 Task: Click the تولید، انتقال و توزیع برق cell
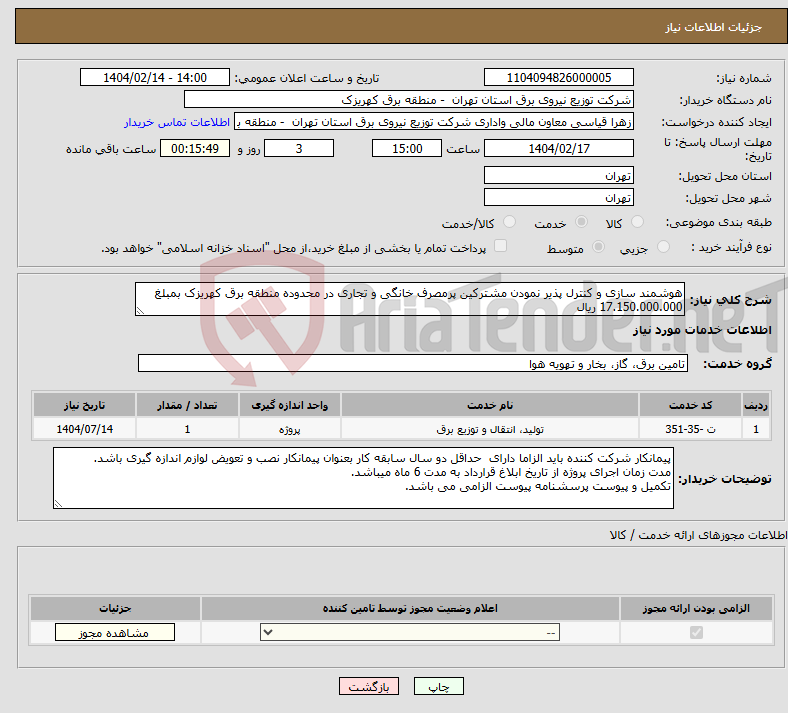pos(490,429)
